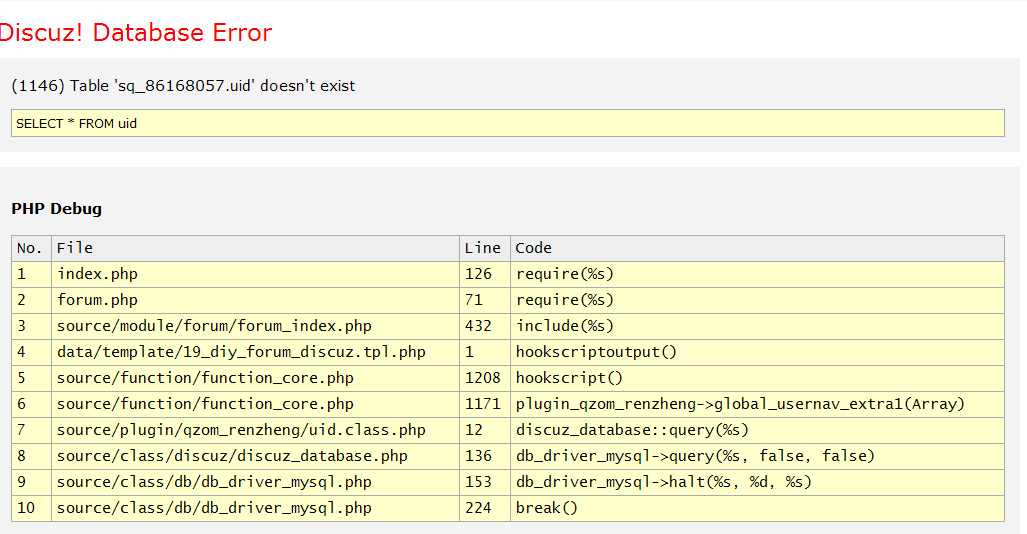Select the 'index.php' file cell
Image resolution: width=1027 pixels, height=534 pixels.
click(255, 274)
